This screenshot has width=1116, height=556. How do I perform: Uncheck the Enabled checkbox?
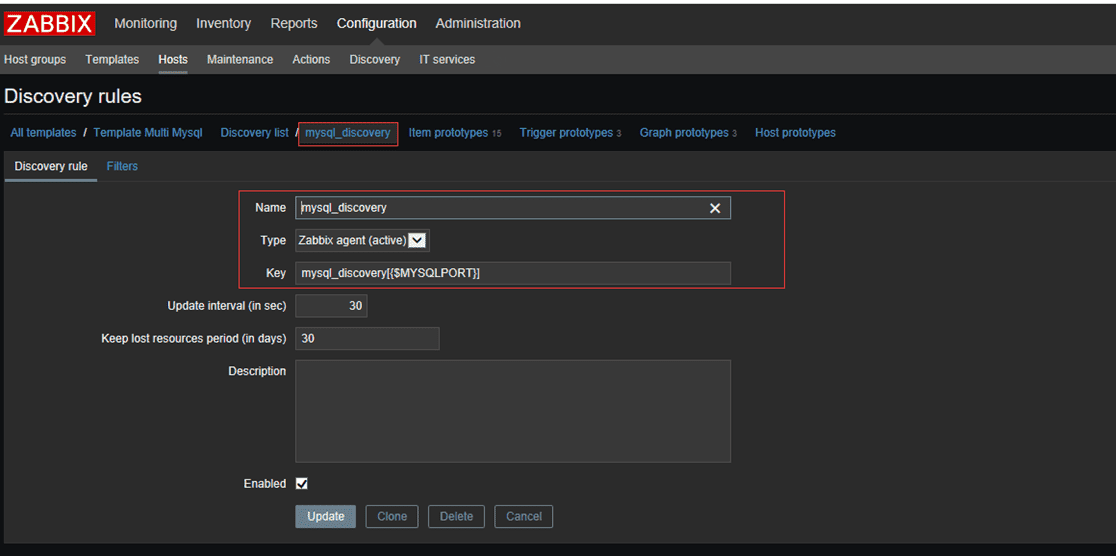[x=302, y=484]
